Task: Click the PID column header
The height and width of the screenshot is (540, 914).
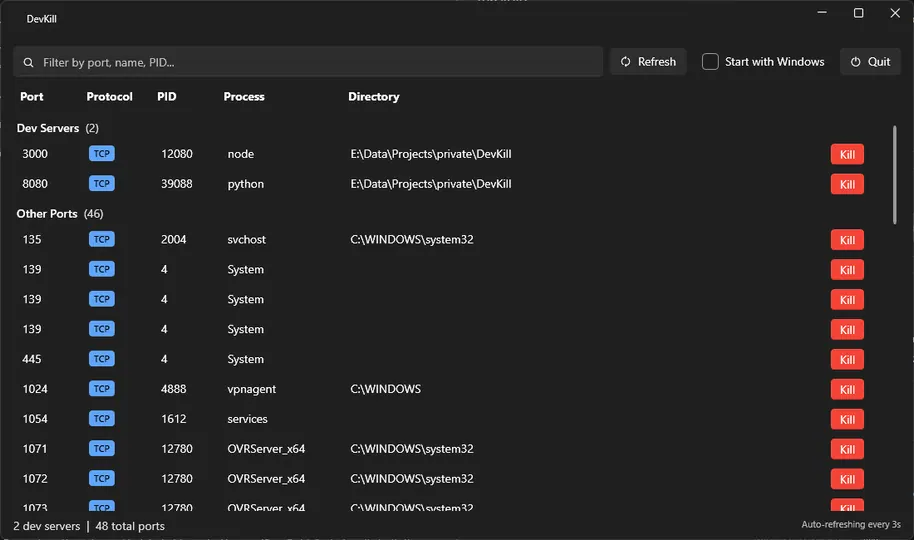Action: [167, 97]
